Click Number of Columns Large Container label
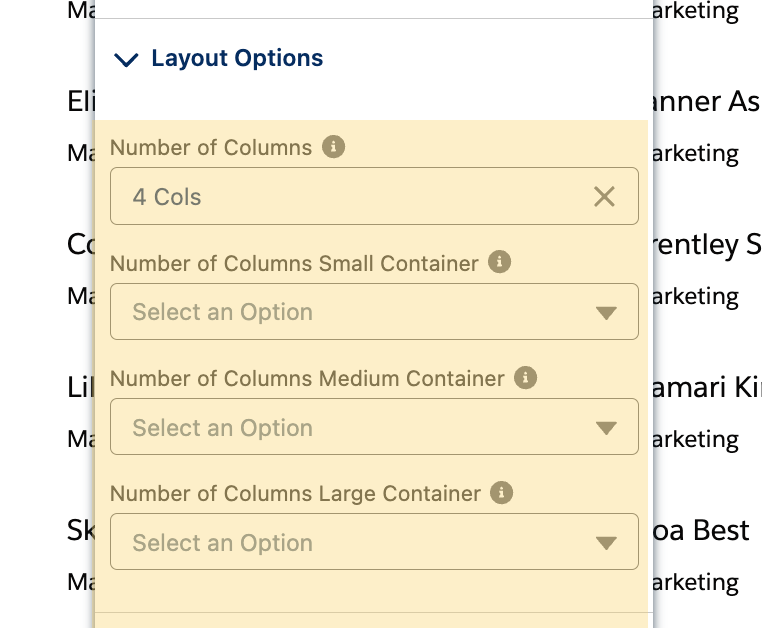Screen dimensions: 762x628 (x=295, y=494)
